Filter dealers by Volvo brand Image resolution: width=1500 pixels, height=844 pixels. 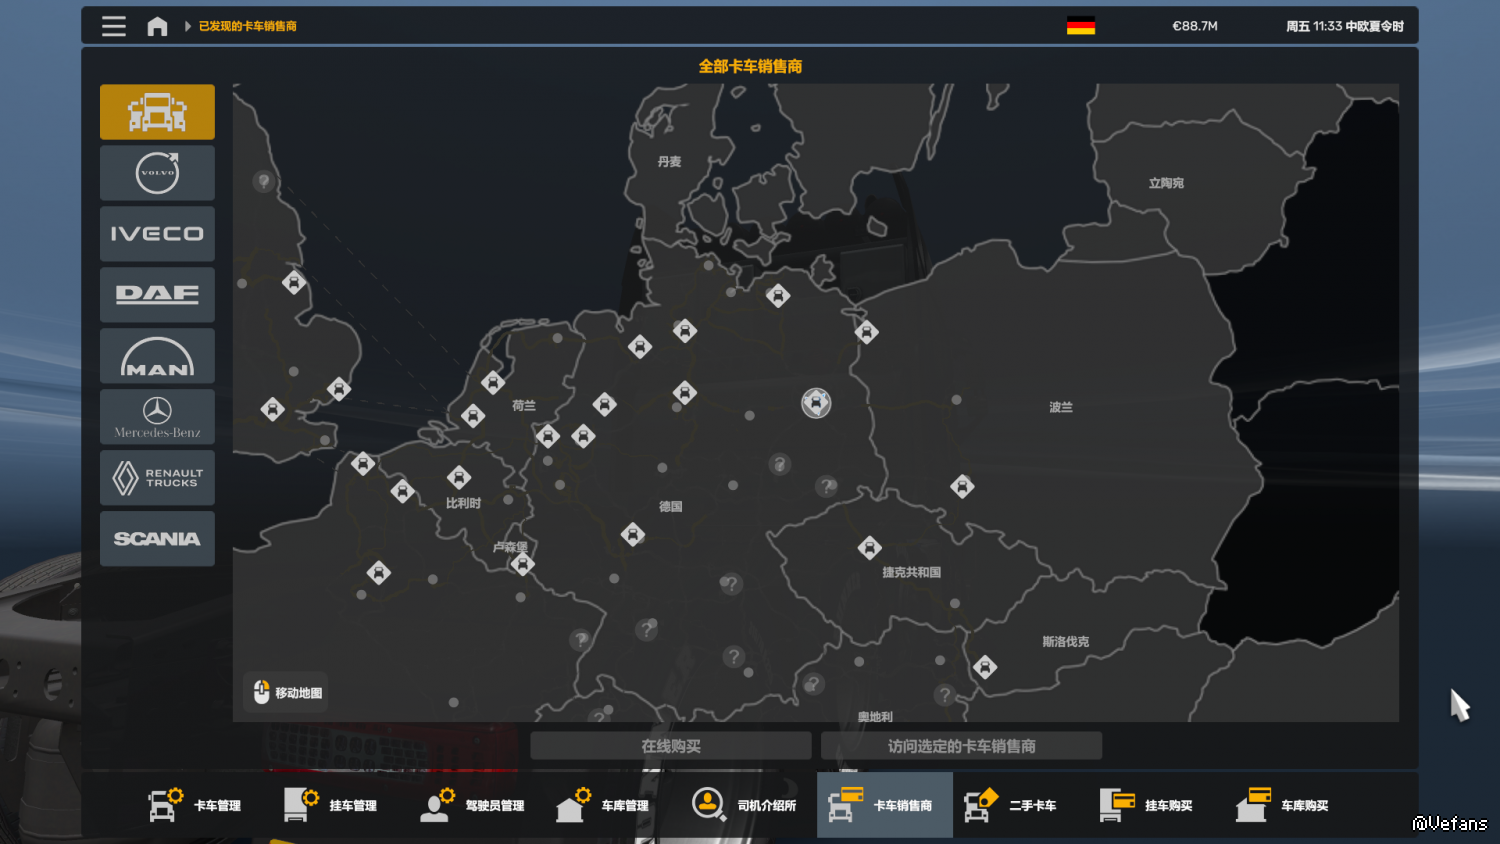coord(157,173)
